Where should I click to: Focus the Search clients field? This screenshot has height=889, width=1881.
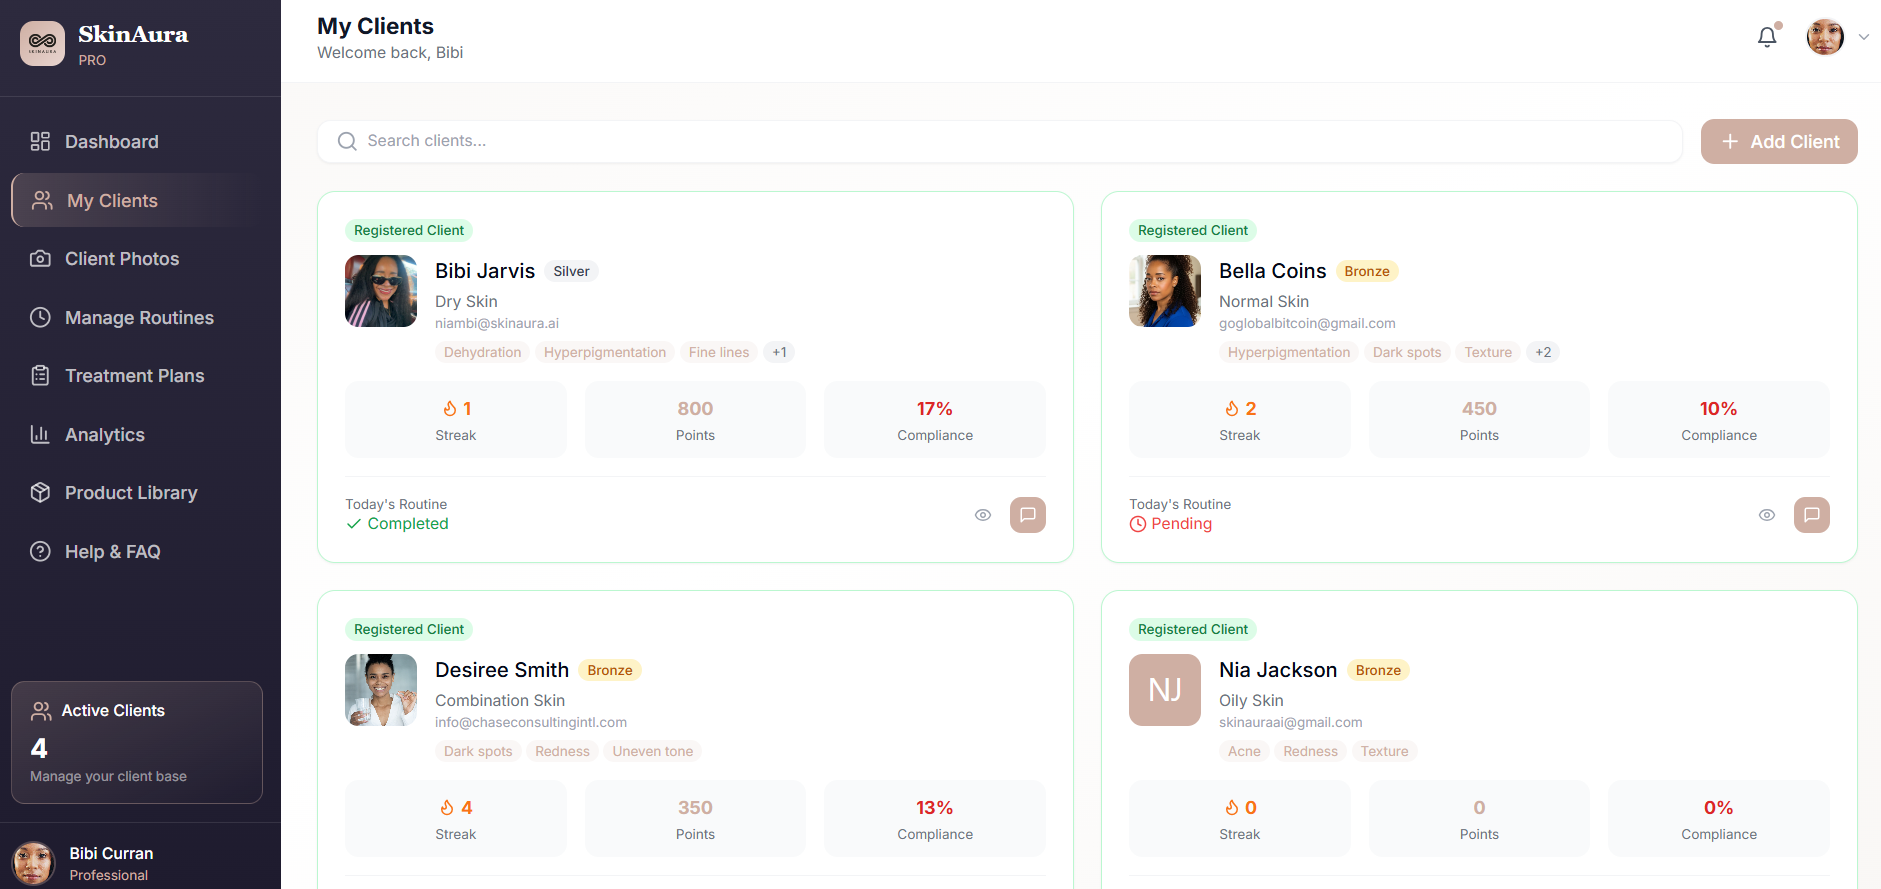[1000, 142]
